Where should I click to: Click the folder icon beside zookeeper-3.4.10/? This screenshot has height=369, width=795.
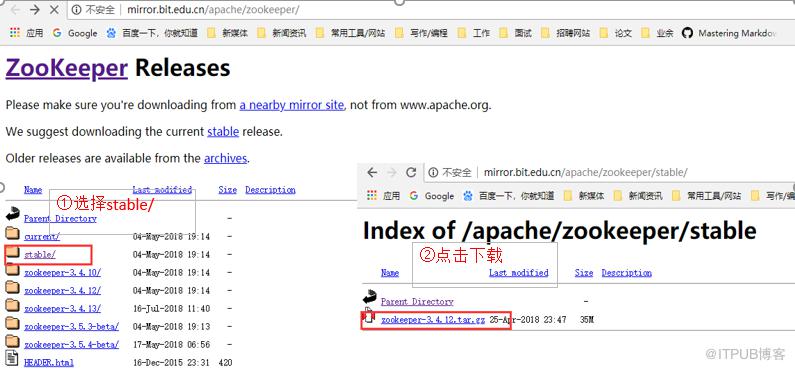[13, 270]
